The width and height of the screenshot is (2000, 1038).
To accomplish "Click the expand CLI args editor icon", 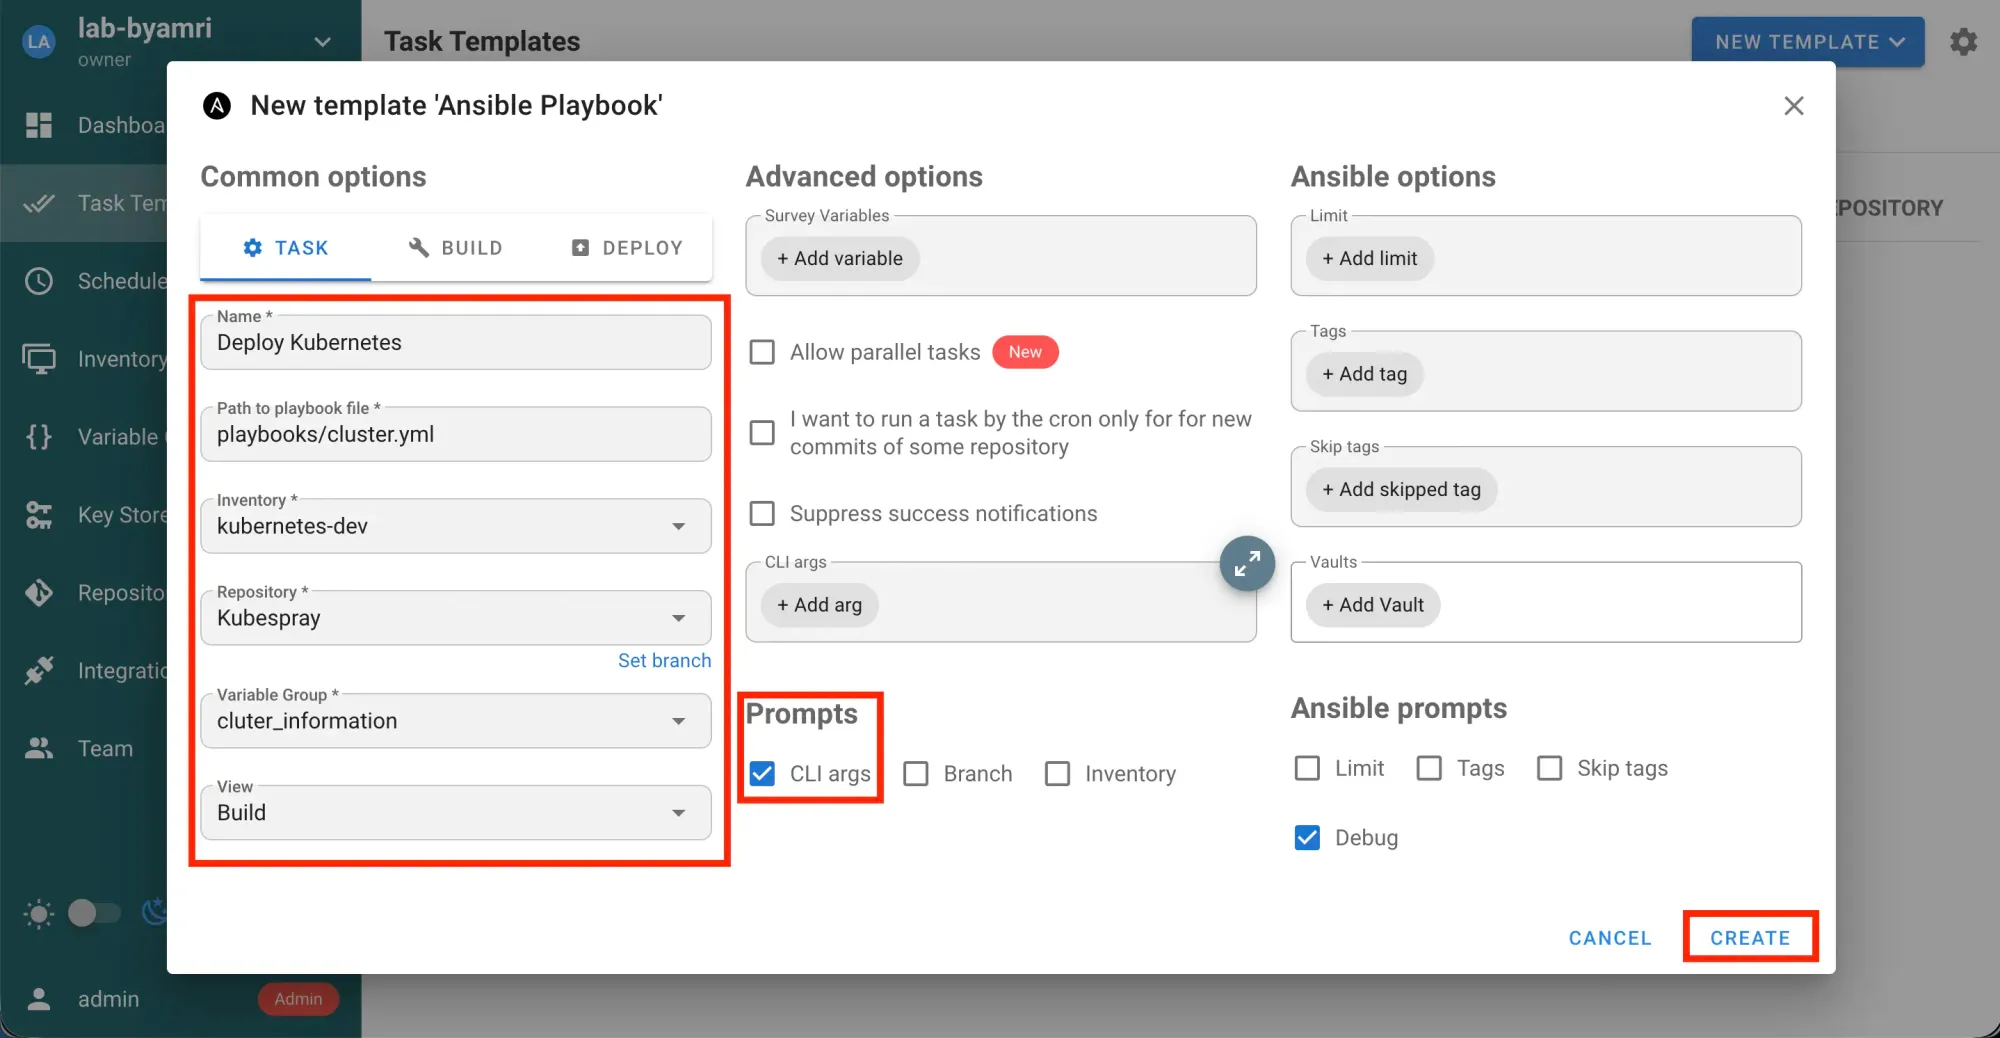I will 1246,564.
